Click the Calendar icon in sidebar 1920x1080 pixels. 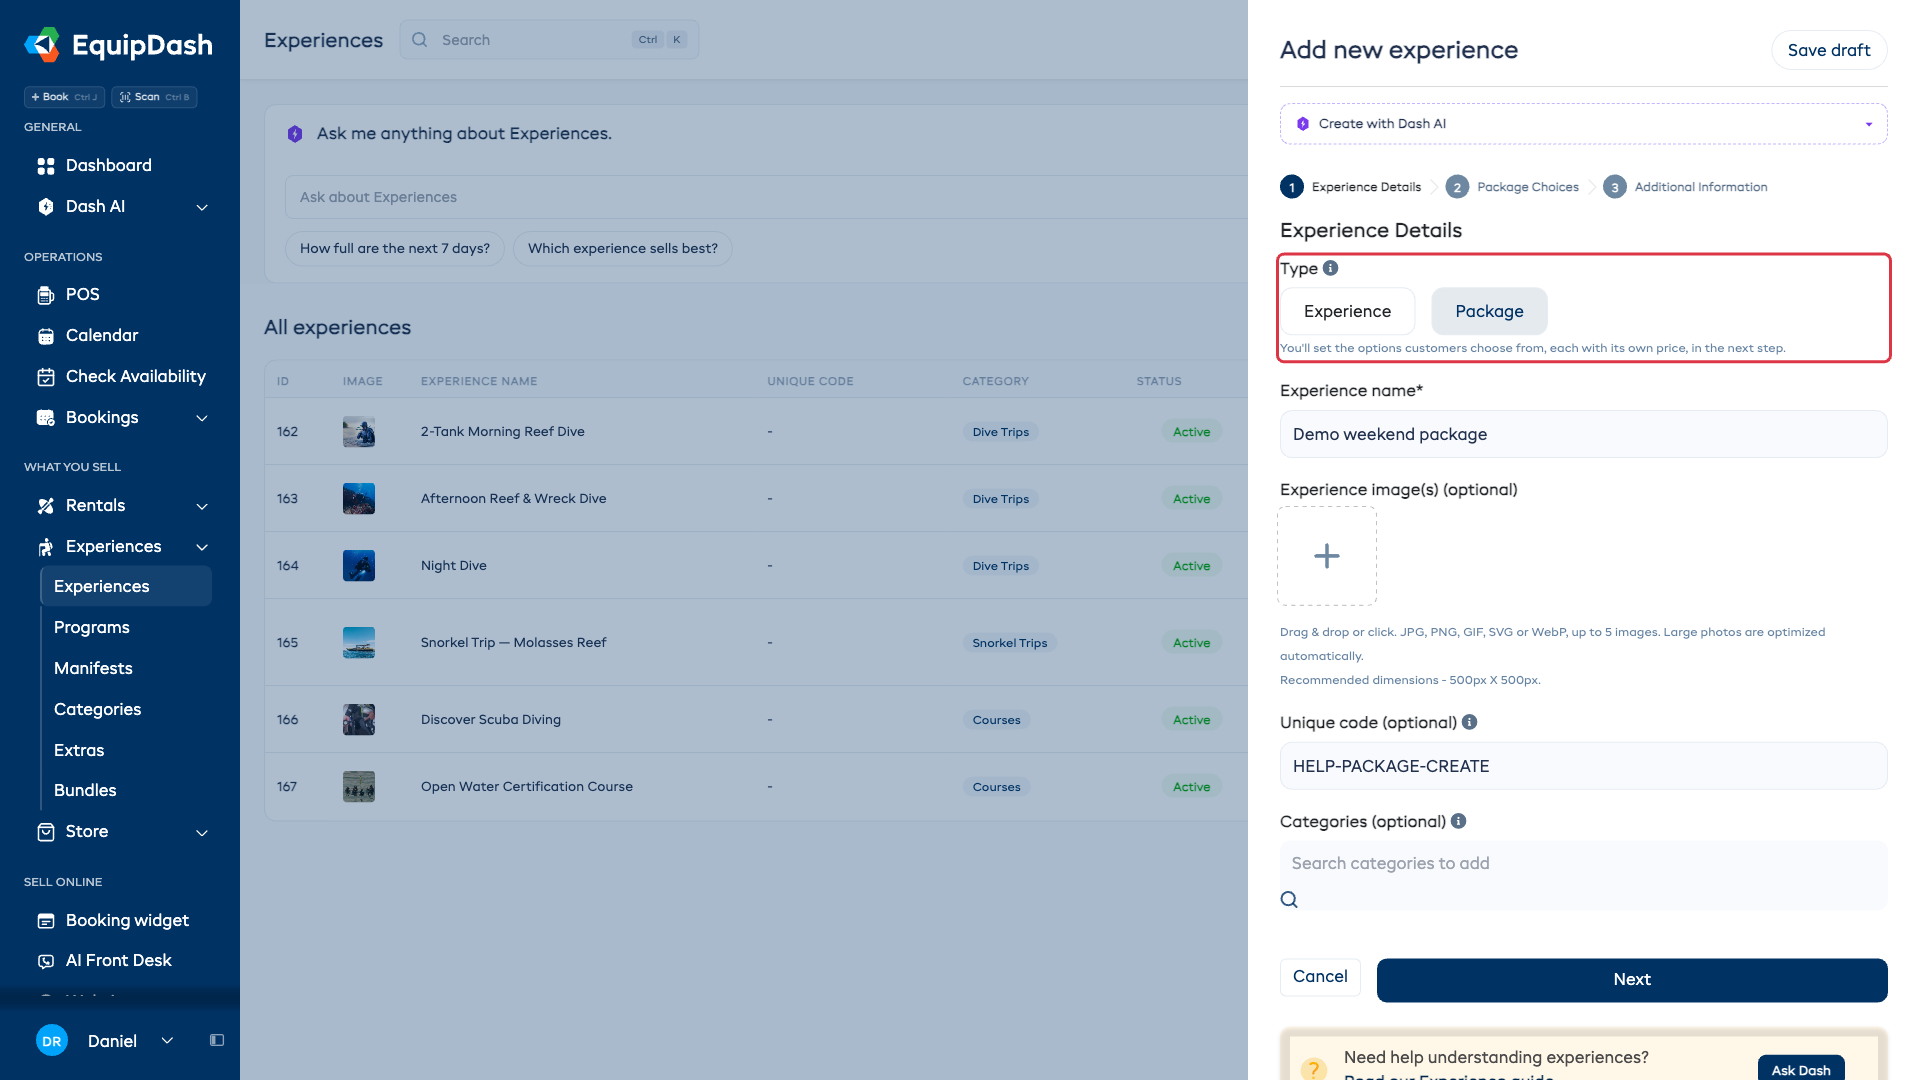click(46, 336)
